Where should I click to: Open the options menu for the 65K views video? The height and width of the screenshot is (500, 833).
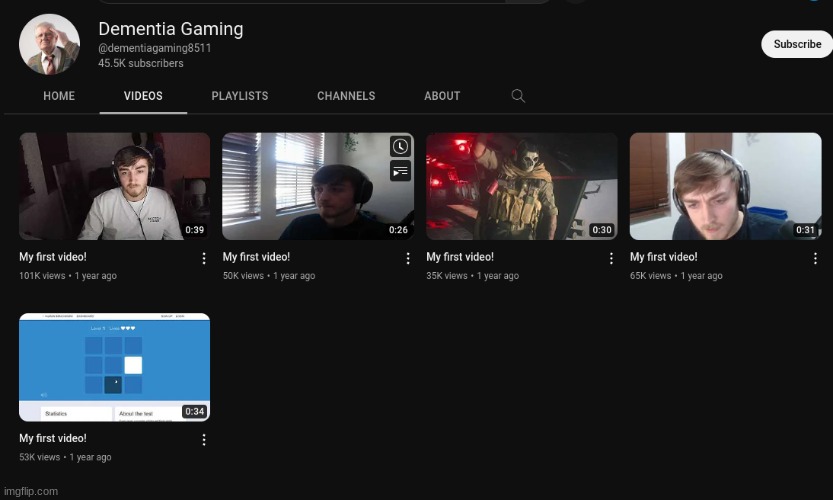[x=815, y=258]
